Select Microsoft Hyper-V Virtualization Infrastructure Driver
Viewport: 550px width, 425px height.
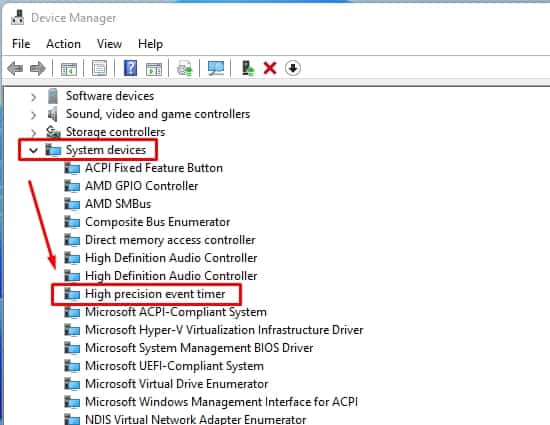coord(224,330)
